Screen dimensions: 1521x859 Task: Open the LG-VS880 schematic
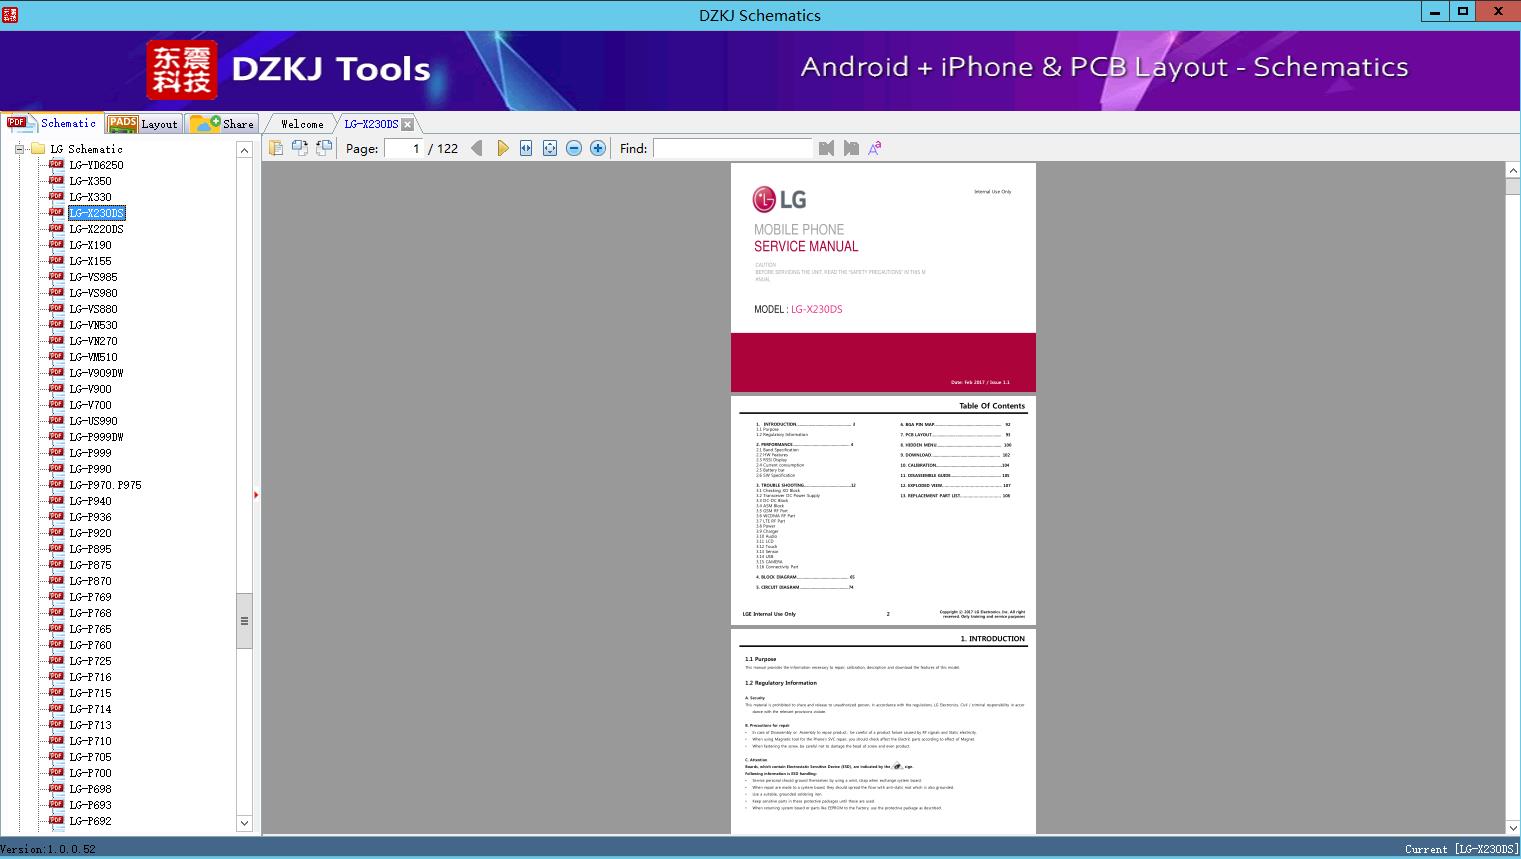[93, 309]
